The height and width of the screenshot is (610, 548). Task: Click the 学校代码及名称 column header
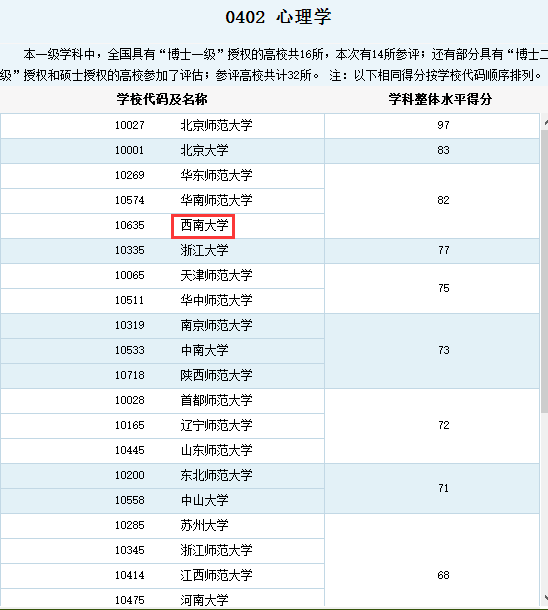pyautogui.click(x=162, y=99)
